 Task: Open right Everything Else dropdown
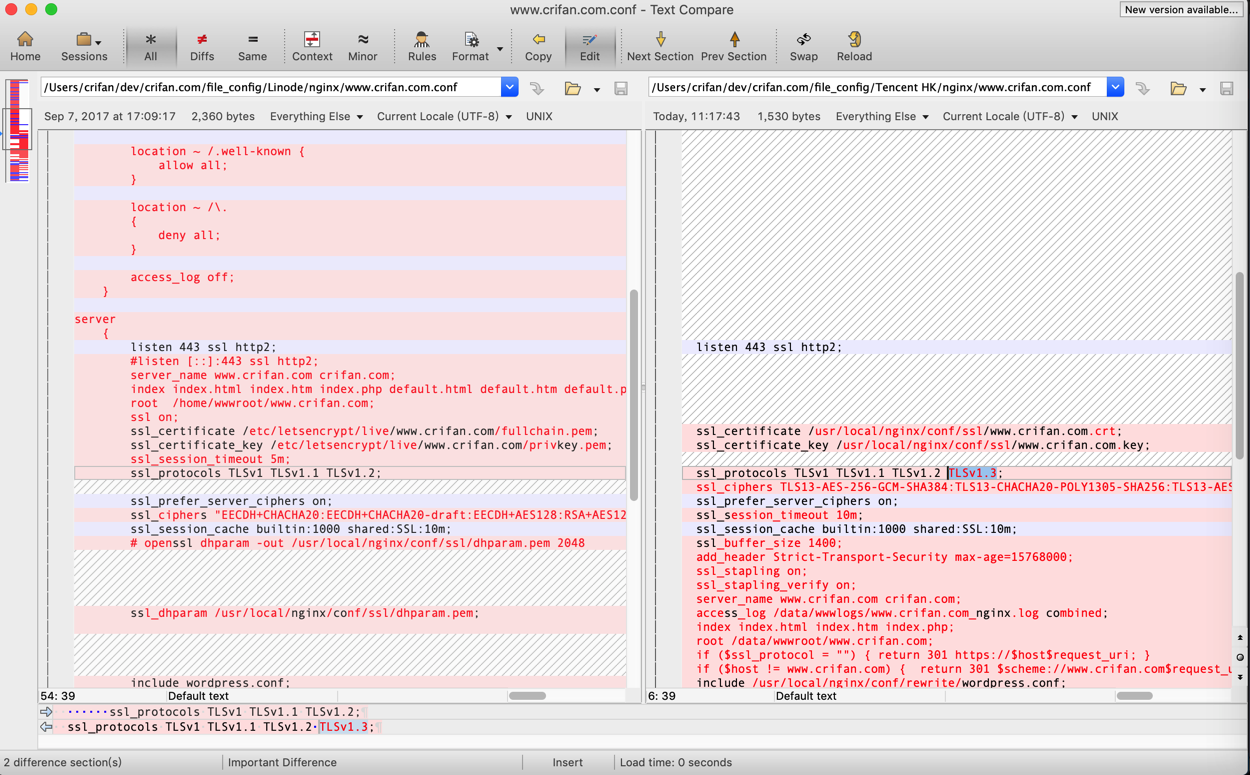[x=881, y=117]
